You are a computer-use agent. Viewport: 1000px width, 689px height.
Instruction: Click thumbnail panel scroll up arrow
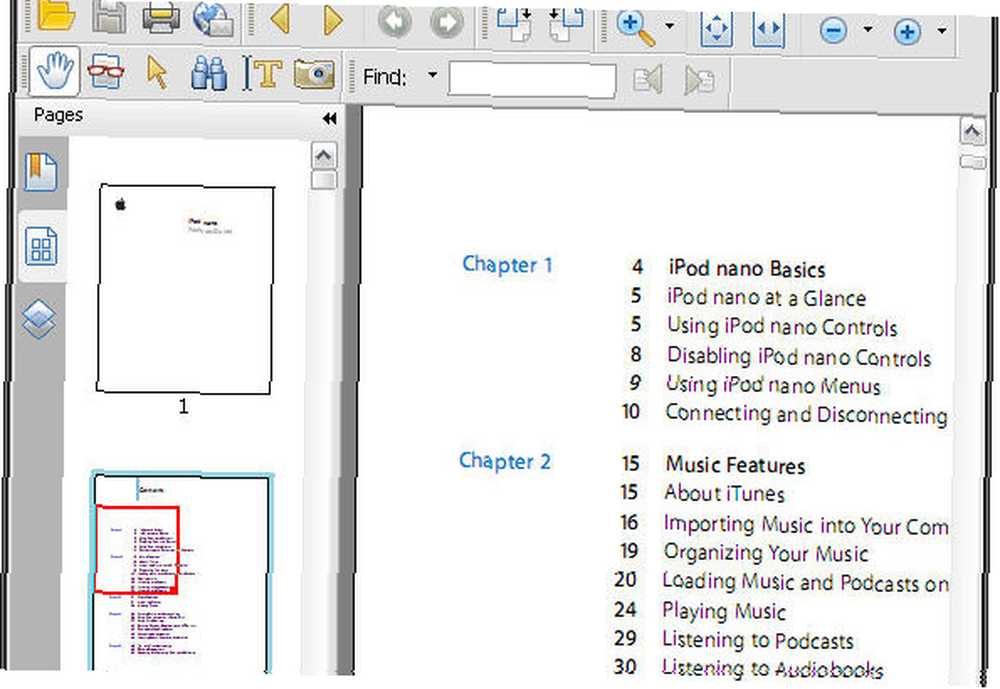(323, 156)
